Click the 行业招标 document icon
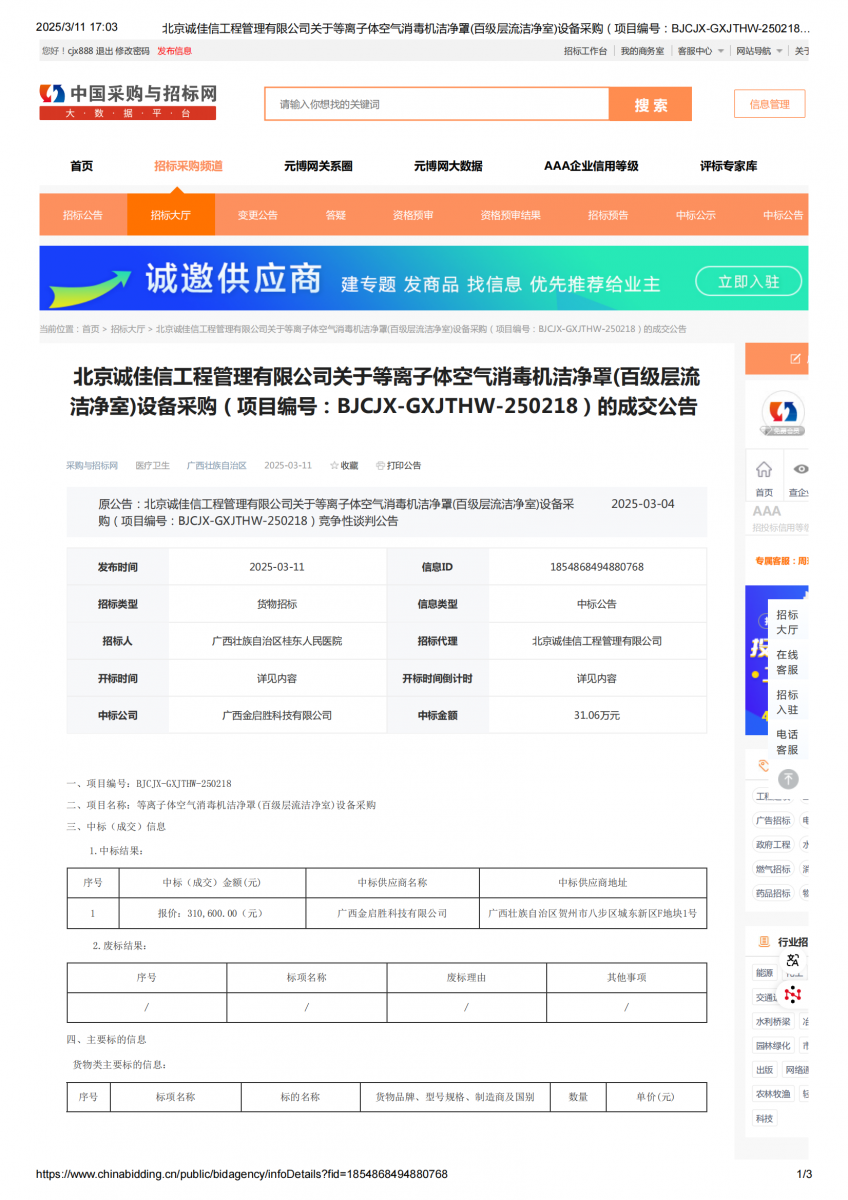Image resolution: width=848 pixels, height=1200 pixels. point(764,942)
